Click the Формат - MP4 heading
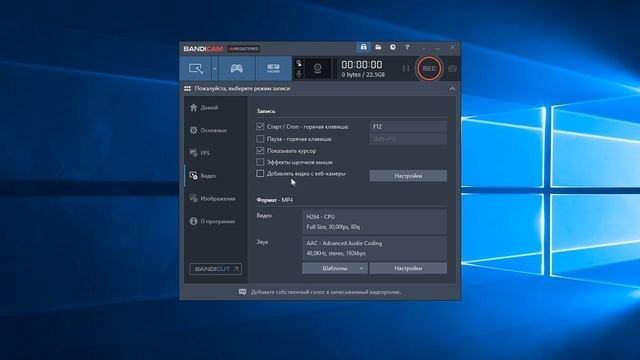Image resolution: width=640 pixels, height=360 pixels. click(x=275, y=200)
